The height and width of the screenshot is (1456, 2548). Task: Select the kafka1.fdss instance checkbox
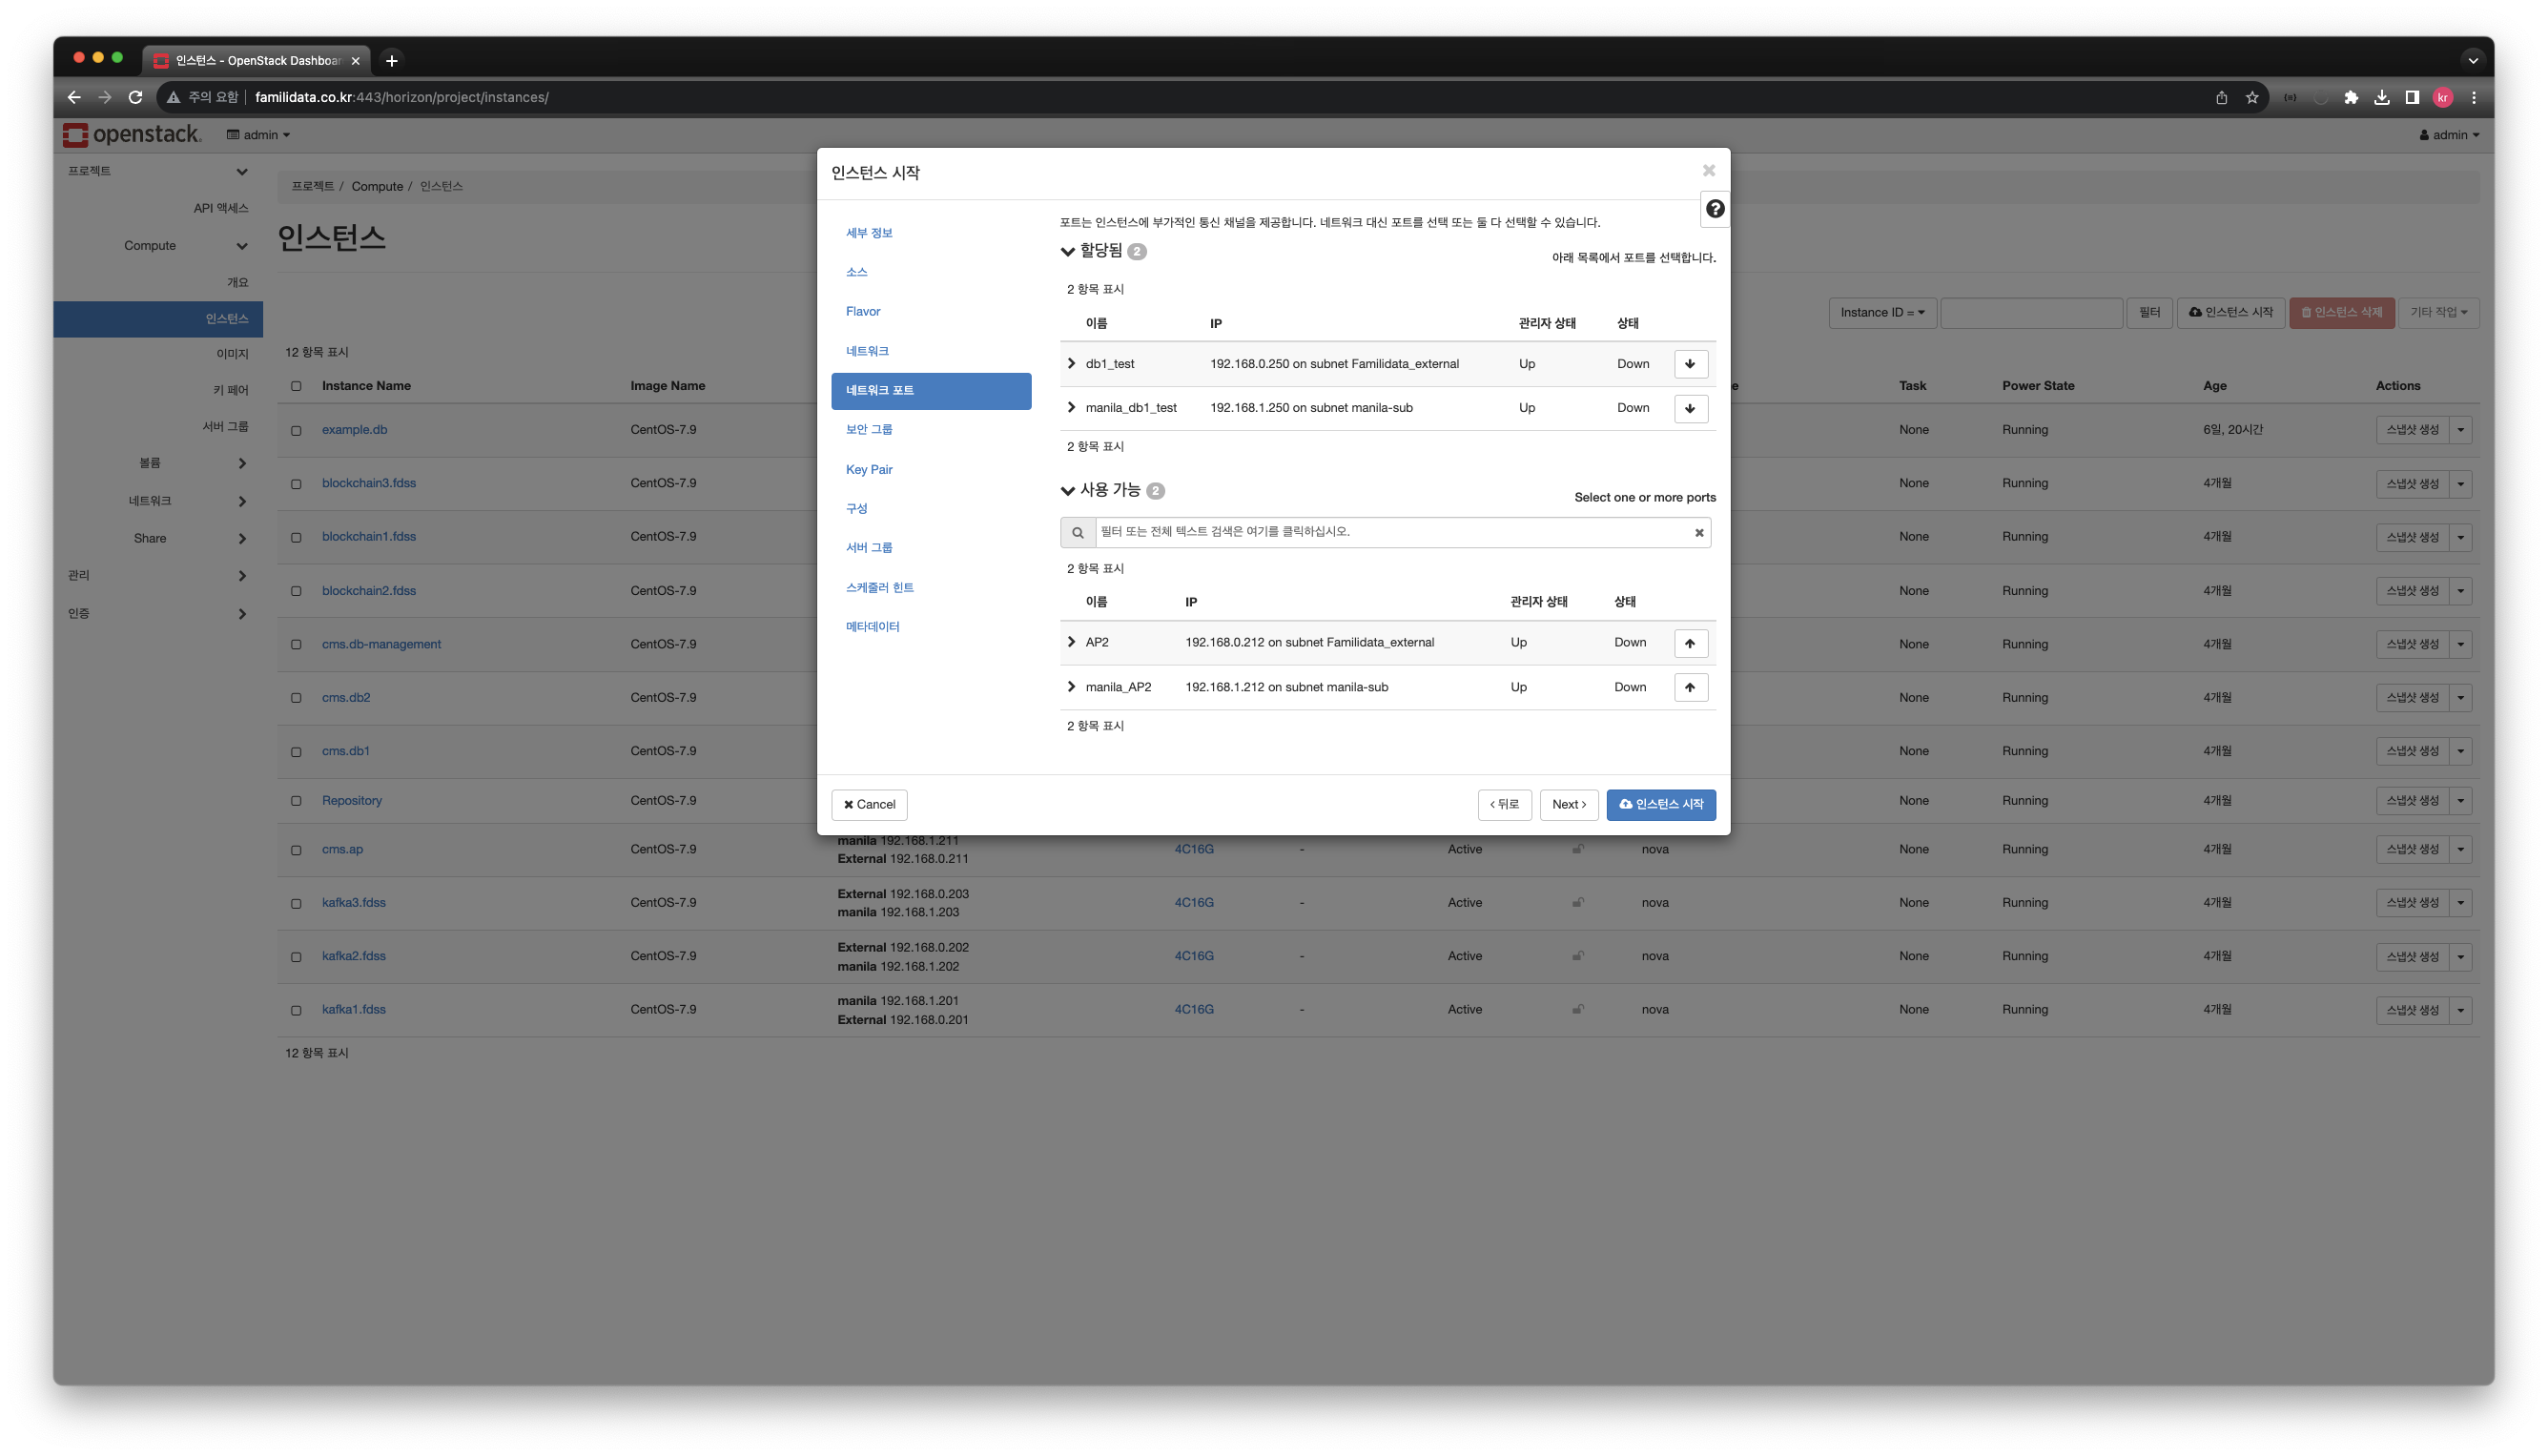(296, 1010)
